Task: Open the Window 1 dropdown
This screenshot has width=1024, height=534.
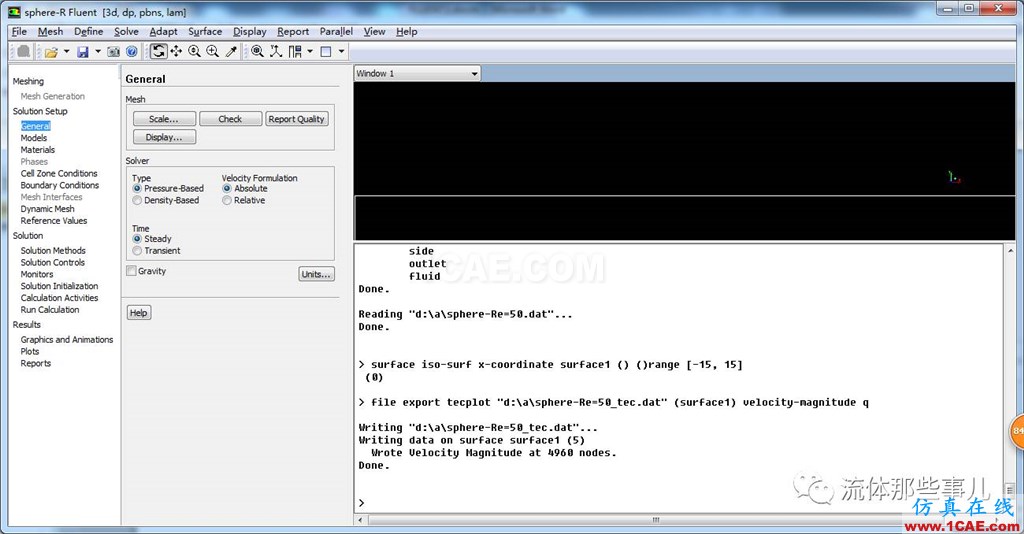Action: coord(417,73)
